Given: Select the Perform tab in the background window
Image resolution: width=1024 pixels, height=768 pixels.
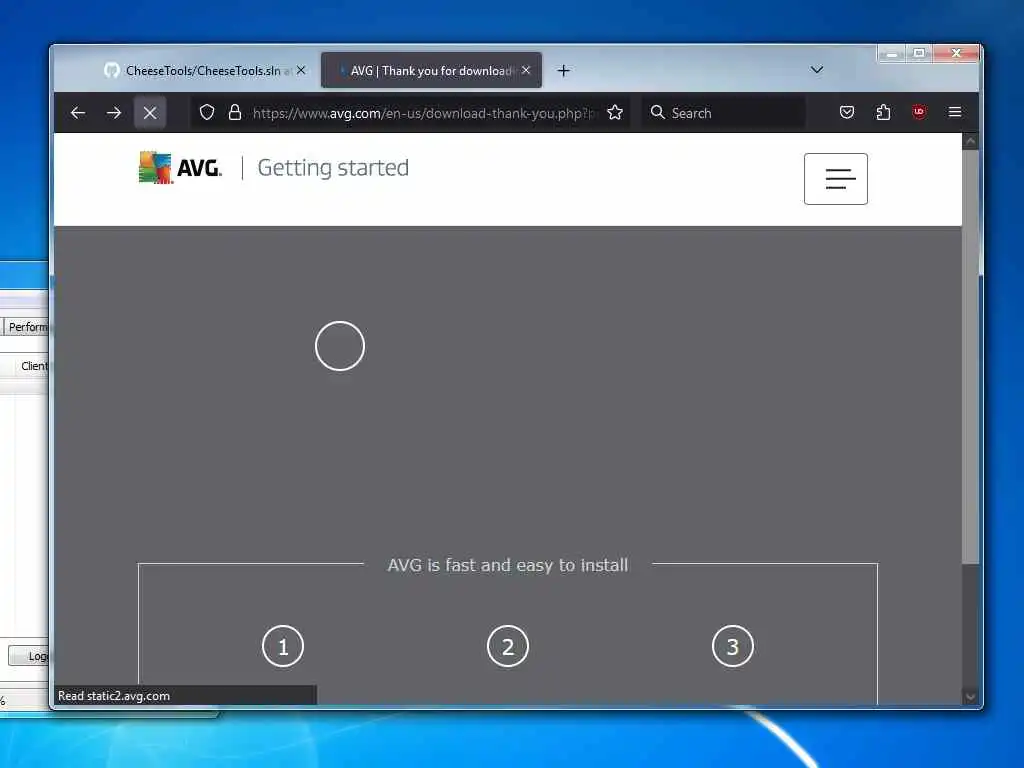Looking at the screenshot, I should pos(27,327).
